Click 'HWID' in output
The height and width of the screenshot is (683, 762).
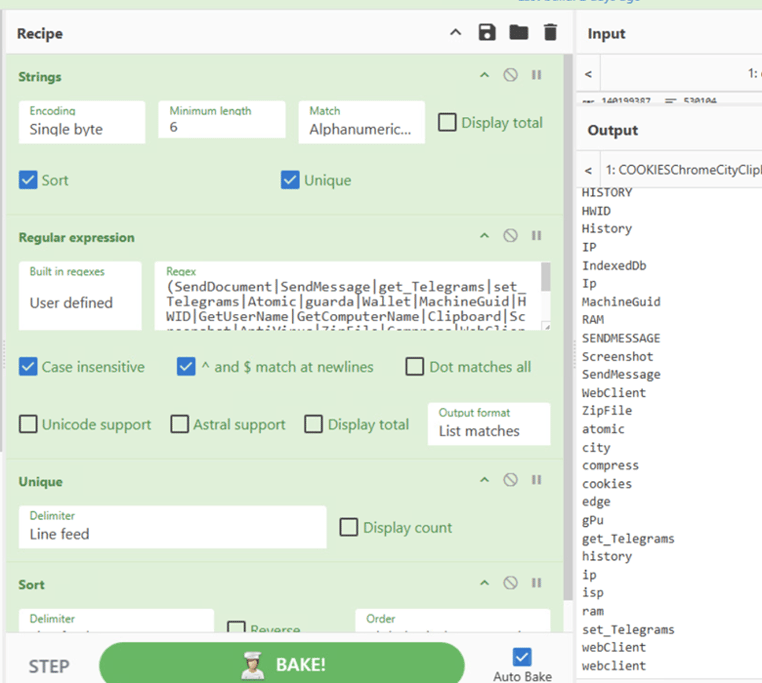[596, 211]
